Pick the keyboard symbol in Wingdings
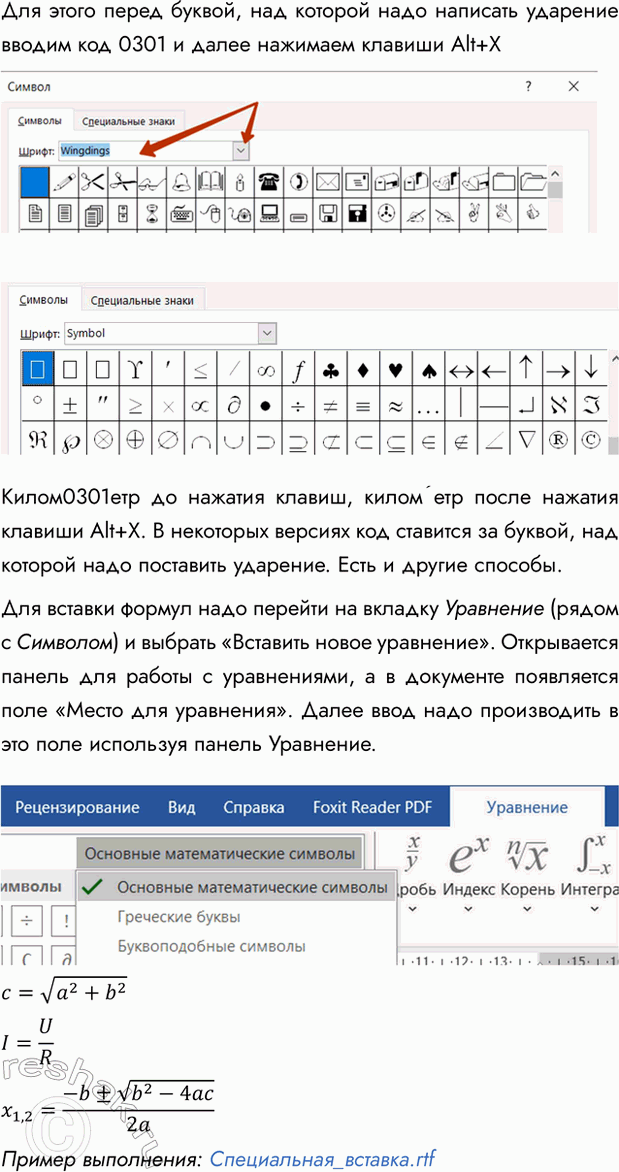This screenshot has width=619, height=1172. coord(181,214)
